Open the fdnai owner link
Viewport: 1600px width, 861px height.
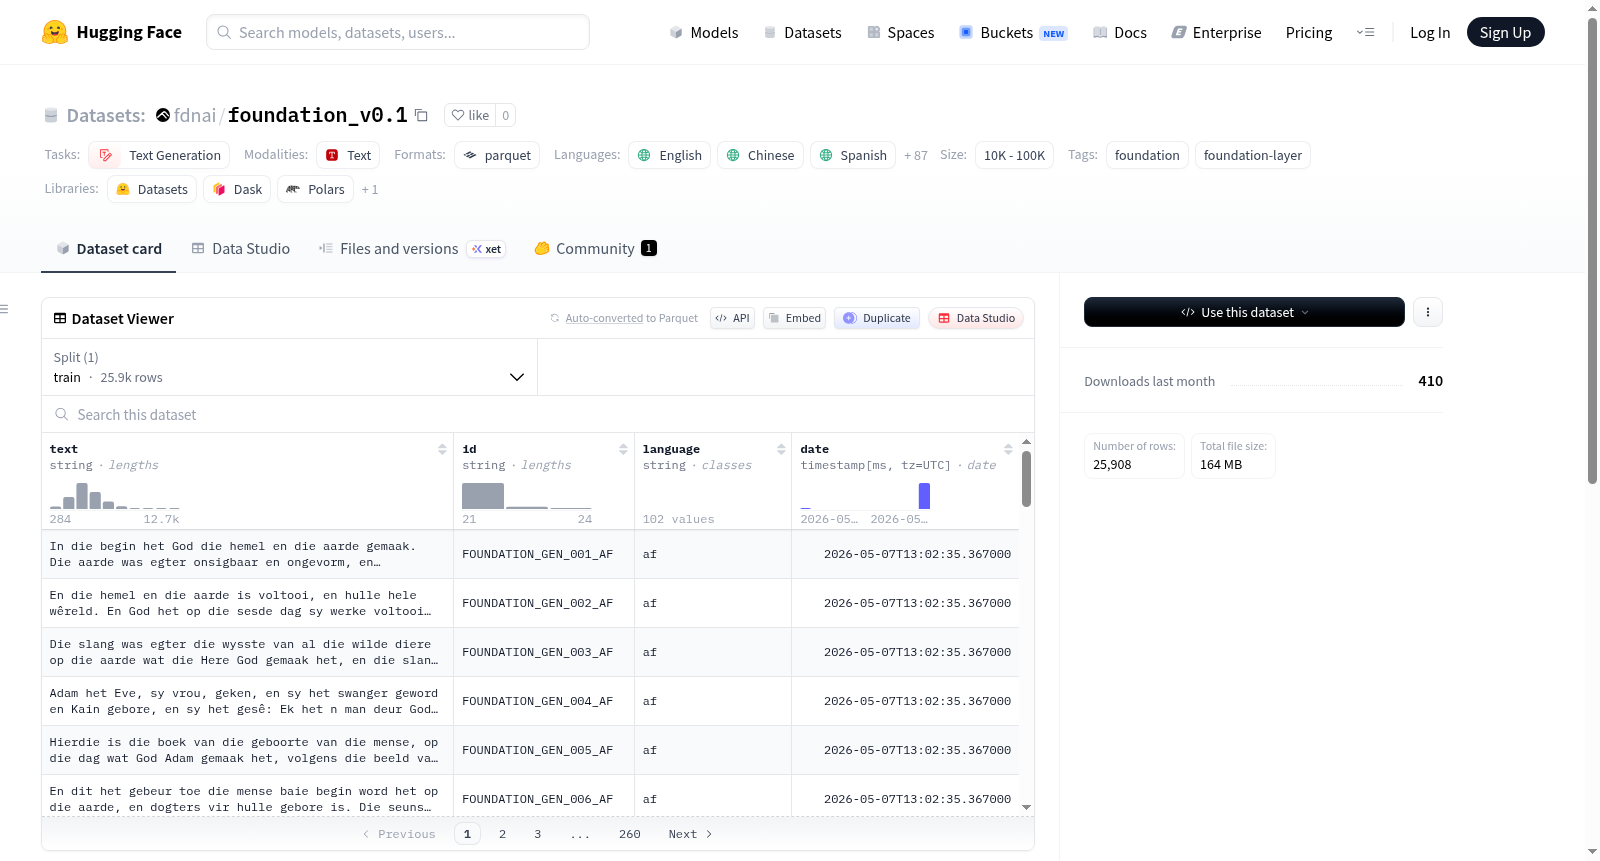195,115
